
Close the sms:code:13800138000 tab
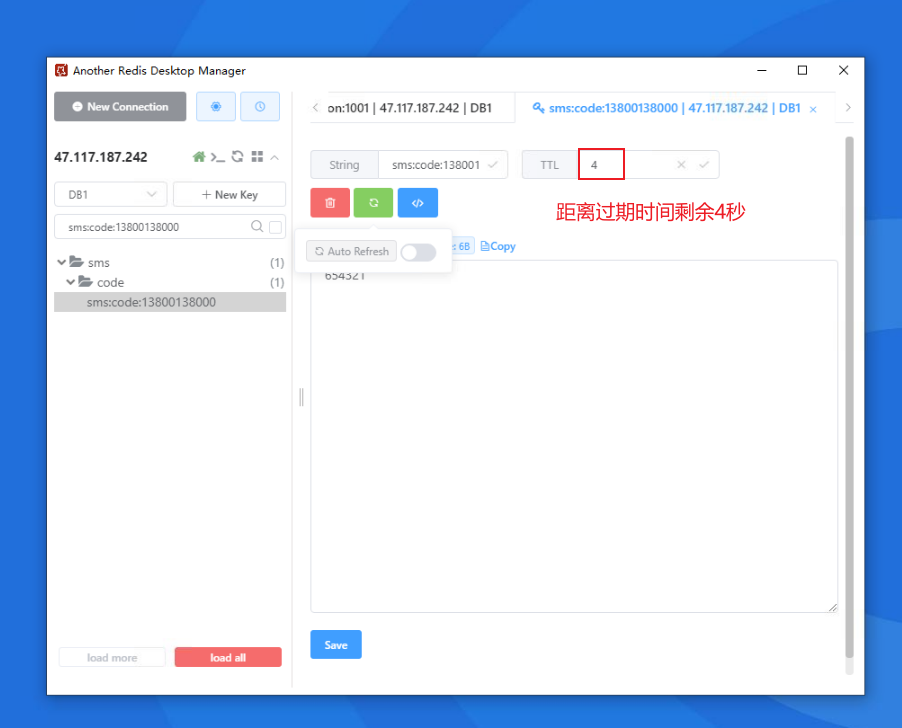point(813,109)
